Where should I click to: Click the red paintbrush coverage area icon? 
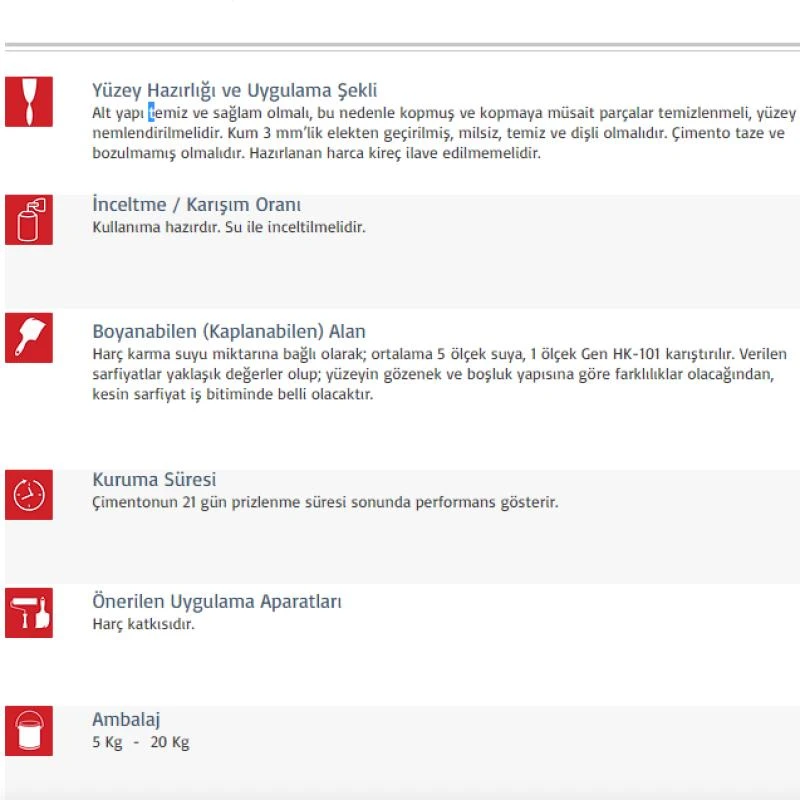pos(28,336)
